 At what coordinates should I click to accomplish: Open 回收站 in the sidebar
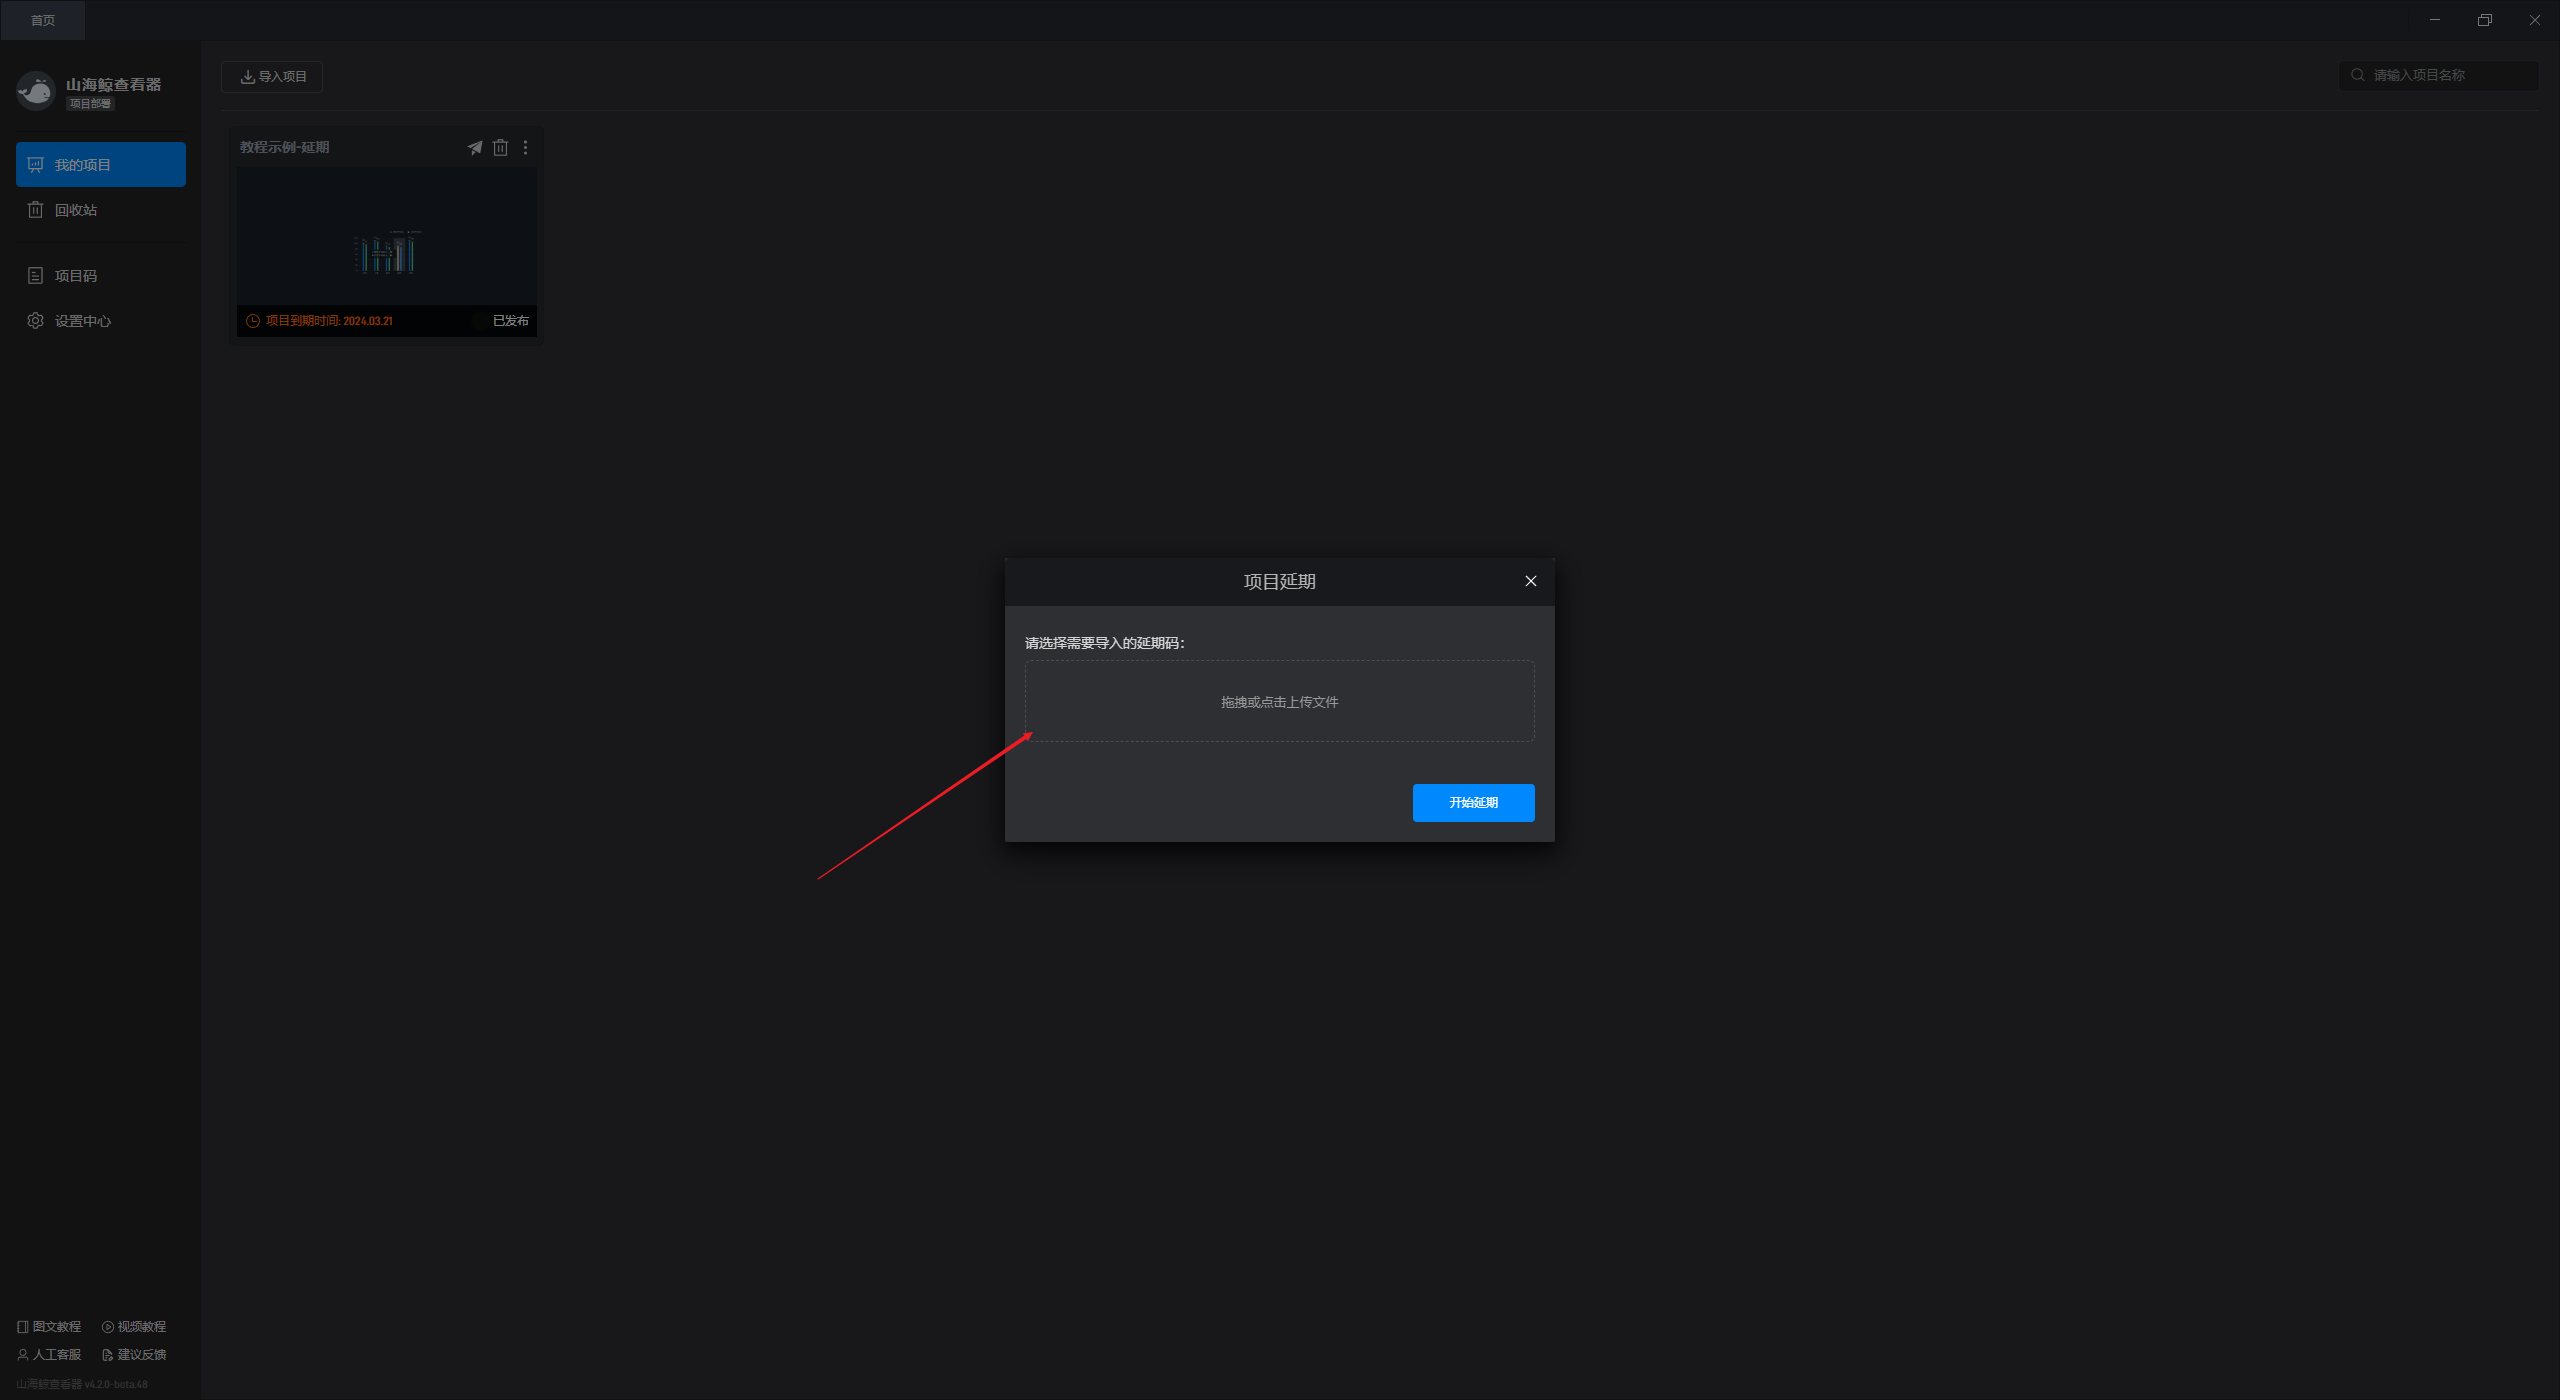click(x=75, y=210)
